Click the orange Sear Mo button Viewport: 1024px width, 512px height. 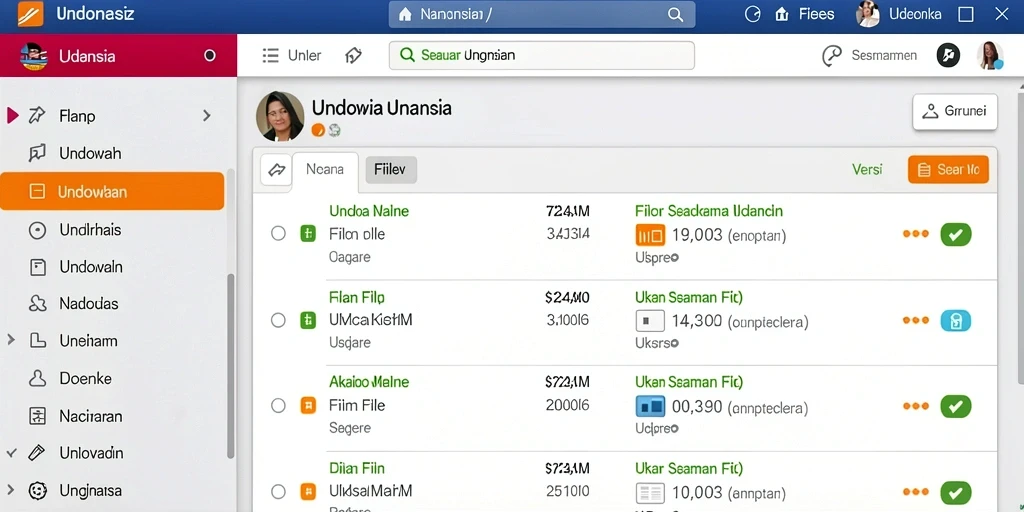pos(948,170)
